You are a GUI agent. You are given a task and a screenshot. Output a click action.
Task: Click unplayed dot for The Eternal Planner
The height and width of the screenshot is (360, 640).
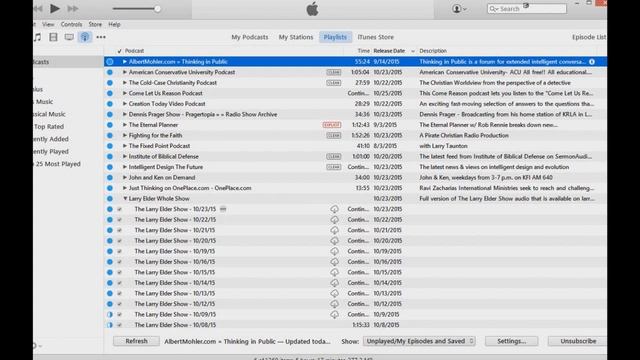(110, 125)
